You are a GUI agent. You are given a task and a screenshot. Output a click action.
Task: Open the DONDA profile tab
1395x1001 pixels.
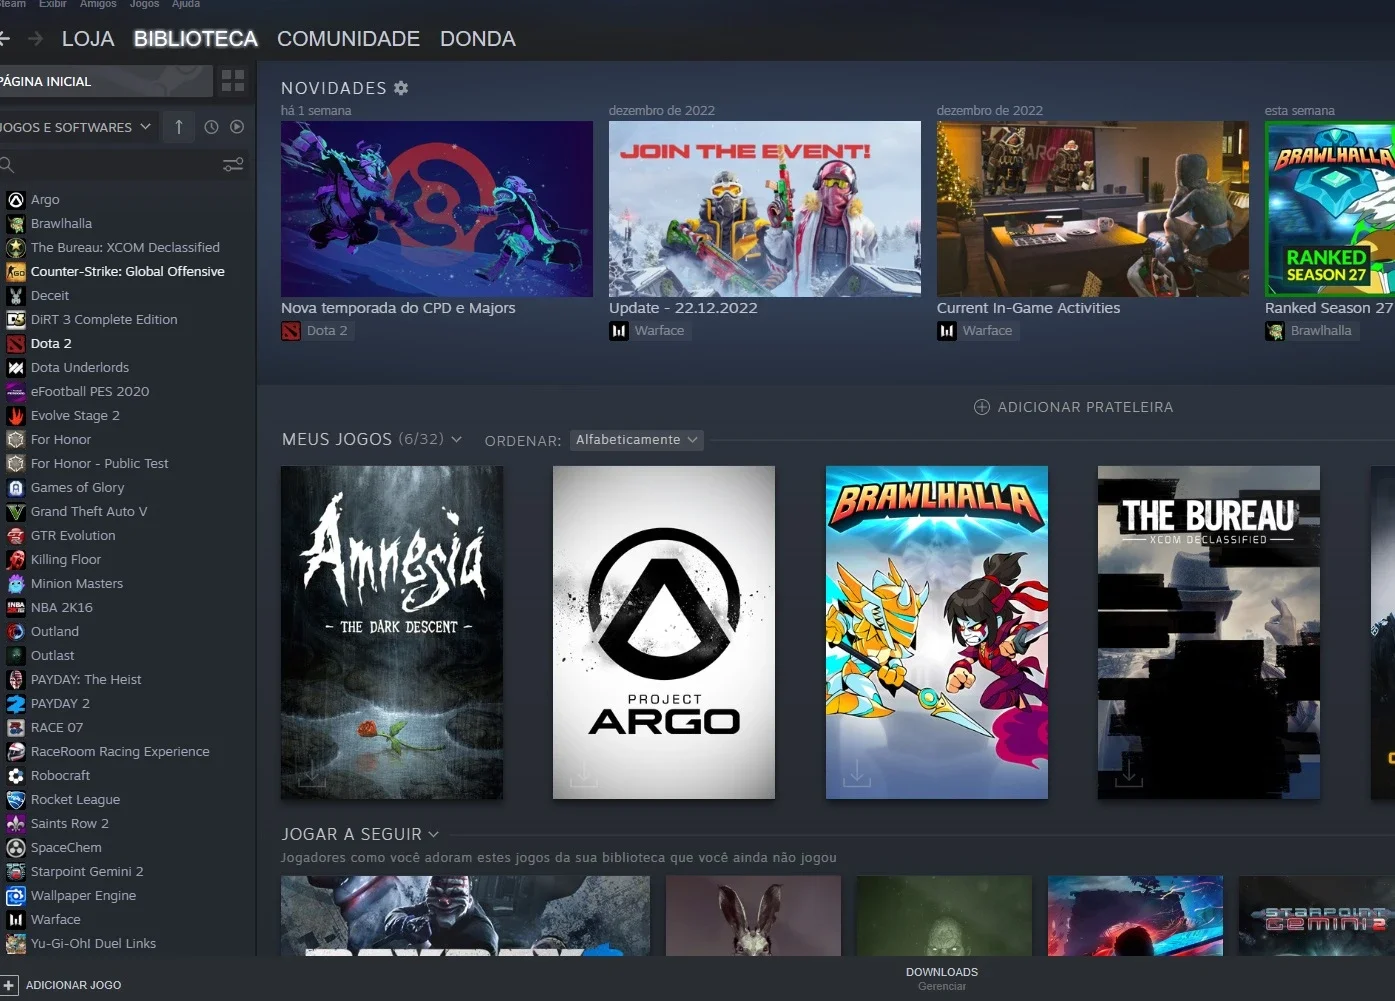coord(478,39)
